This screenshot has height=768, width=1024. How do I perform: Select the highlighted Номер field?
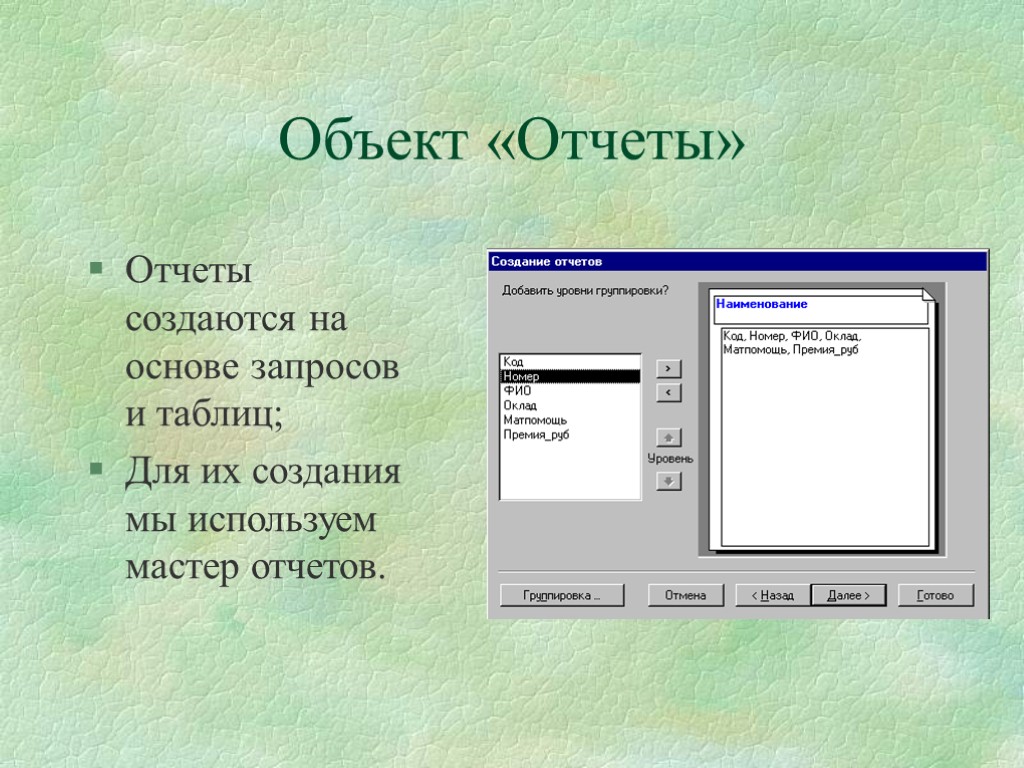(x=569, y=376)
